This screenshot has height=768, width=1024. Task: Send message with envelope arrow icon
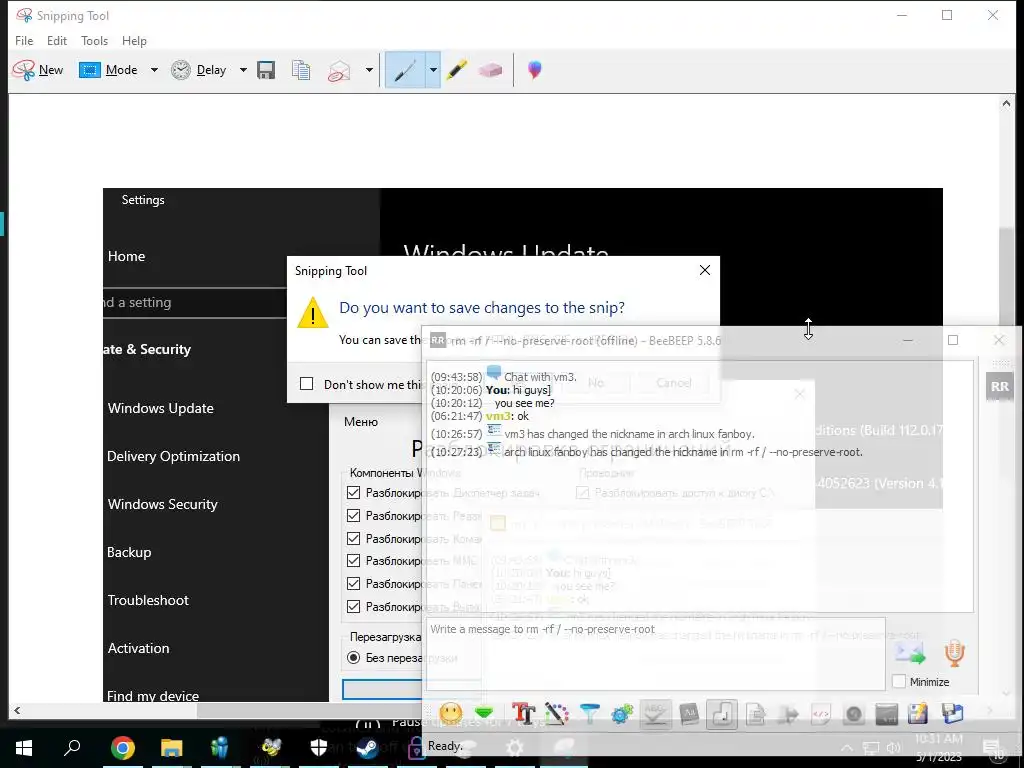click(910, 653)
